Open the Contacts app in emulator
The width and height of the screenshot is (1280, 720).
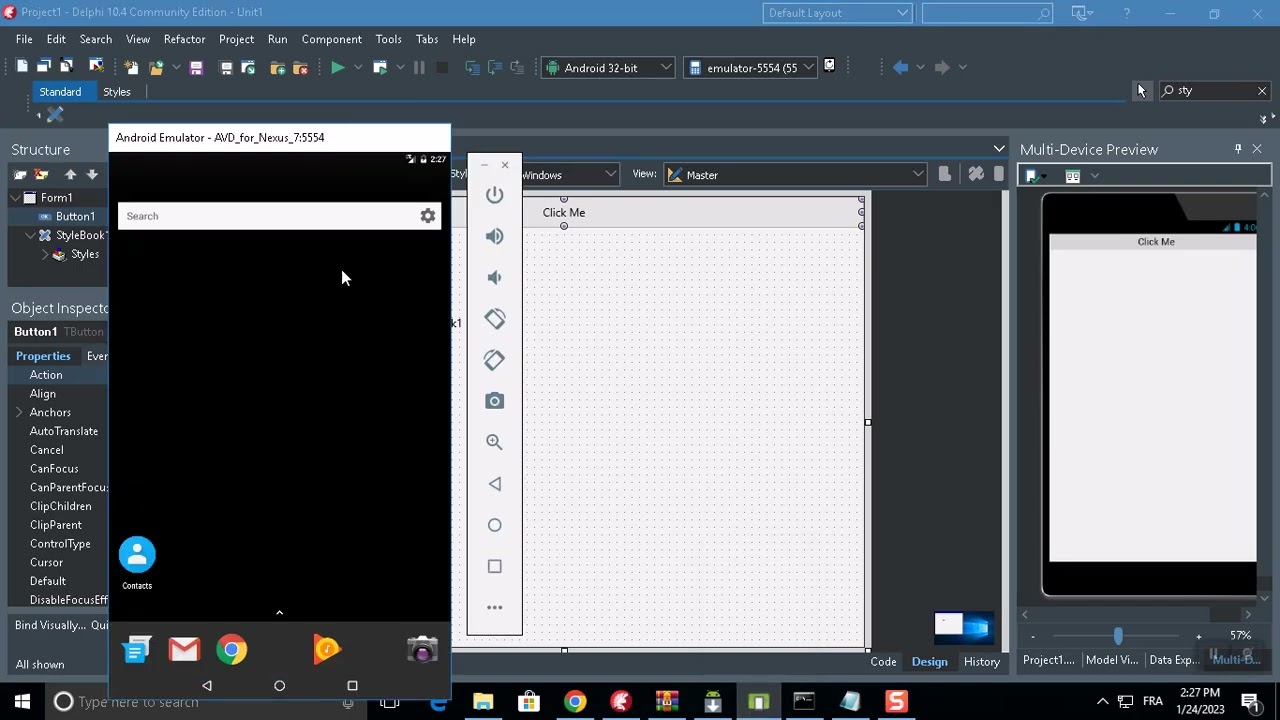[137, 562]
